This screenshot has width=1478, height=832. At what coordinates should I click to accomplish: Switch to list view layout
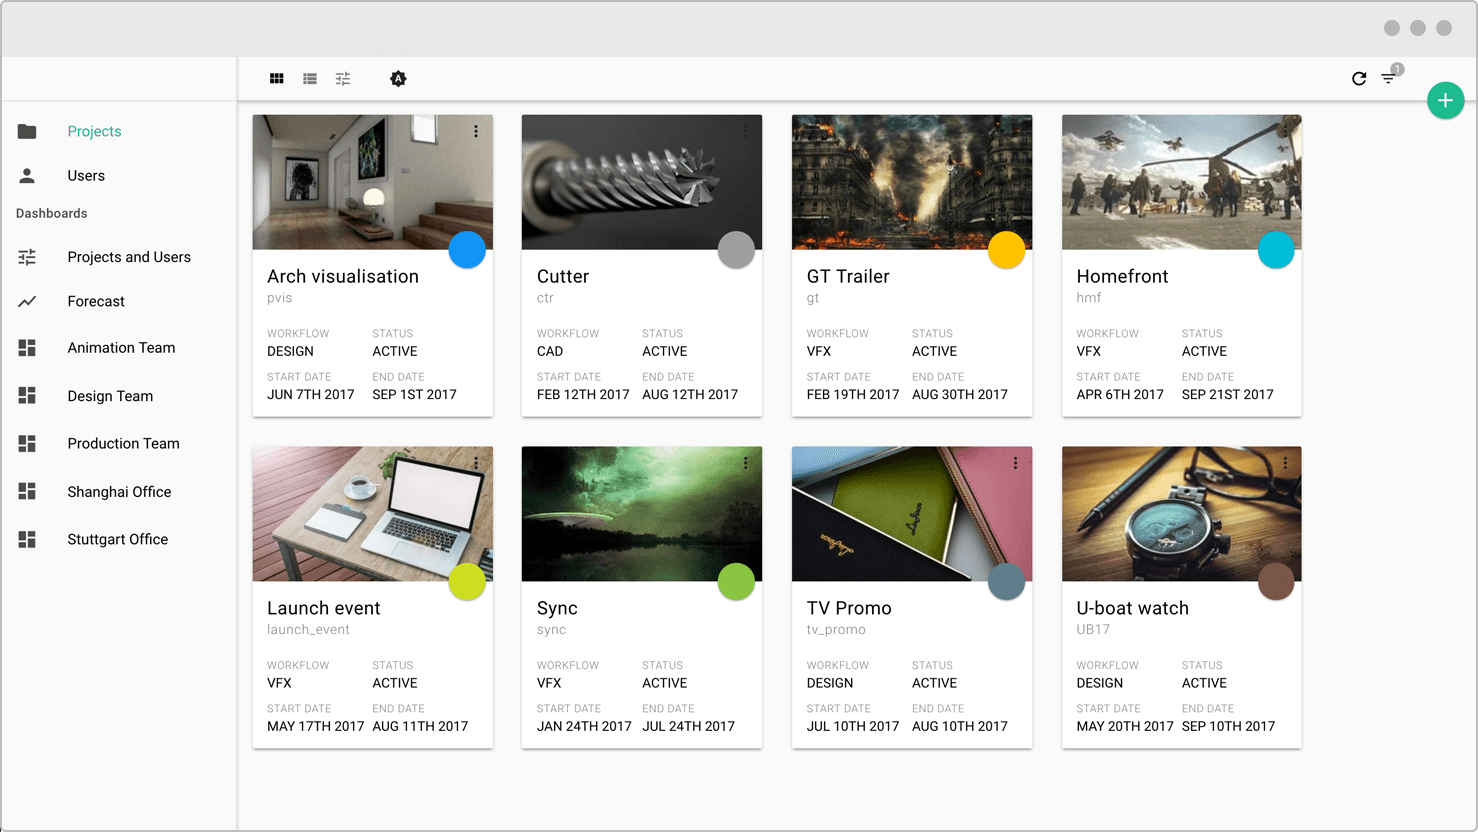point(310,79)
